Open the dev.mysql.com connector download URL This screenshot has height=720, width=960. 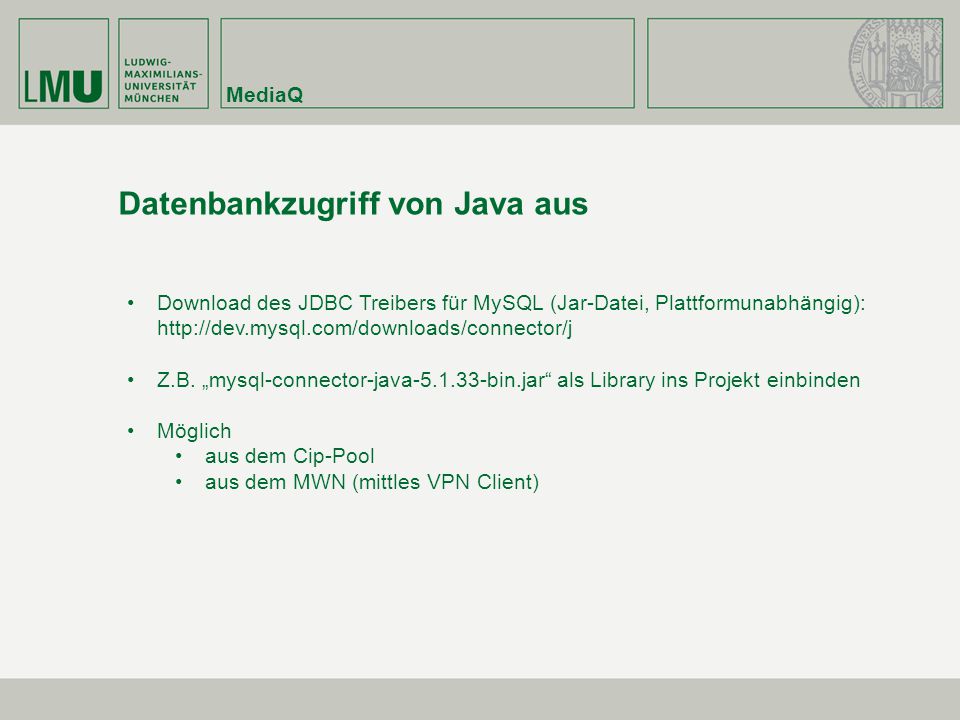[x=365, y=329]
